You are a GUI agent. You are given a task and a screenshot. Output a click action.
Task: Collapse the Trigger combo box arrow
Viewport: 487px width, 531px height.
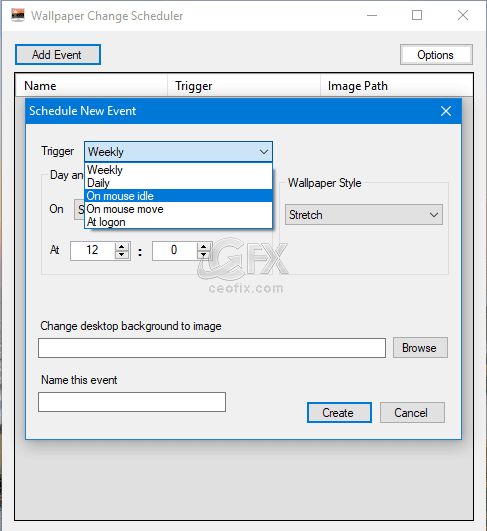264,152
